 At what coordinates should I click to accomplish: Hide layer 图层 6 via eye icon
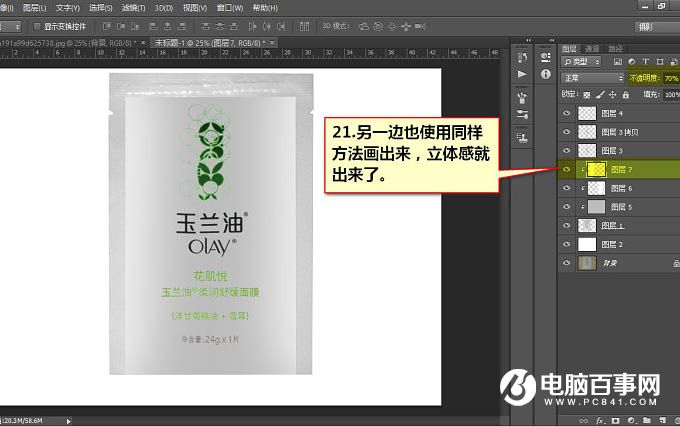click(x=566, y=188)
